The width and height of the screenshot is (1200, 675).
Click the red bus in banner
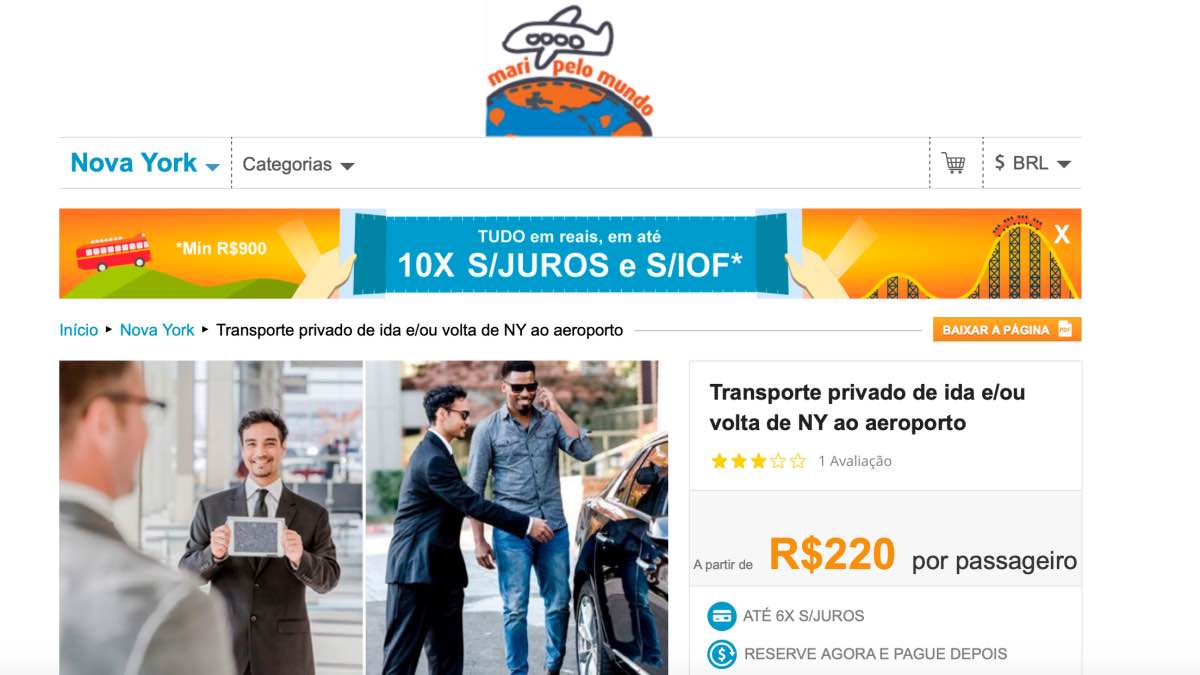pos(113,251)
